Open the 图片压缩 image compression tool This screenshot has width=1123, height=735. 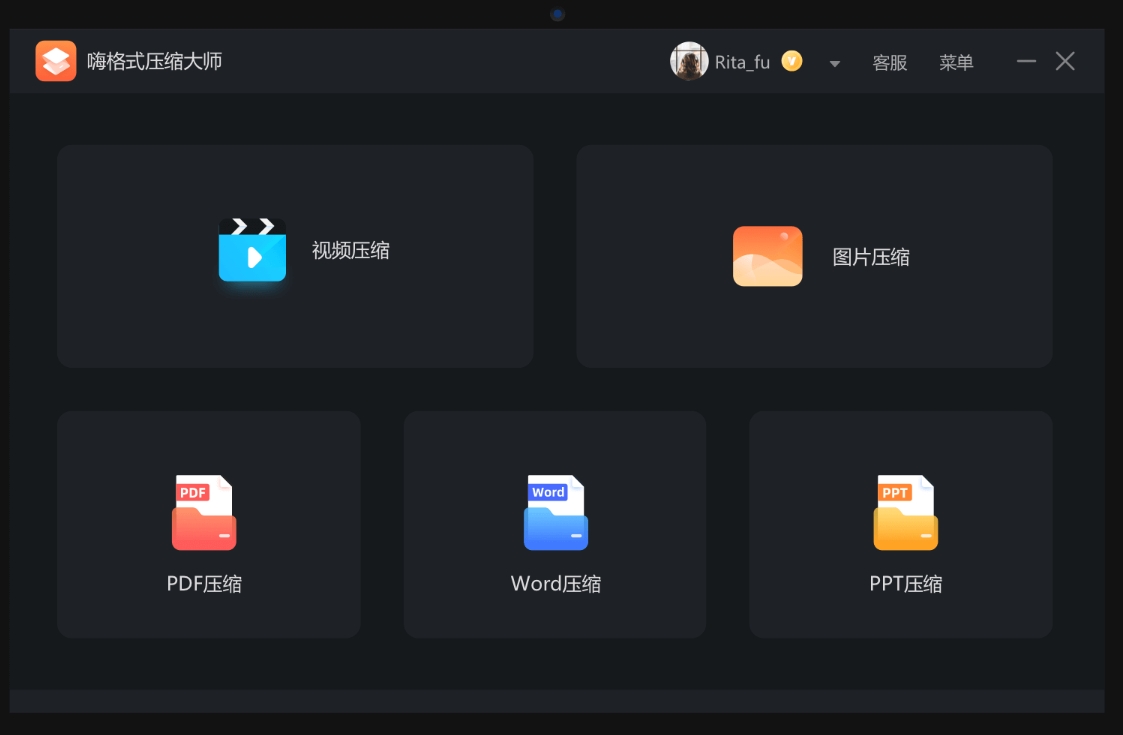pos(812,255)
